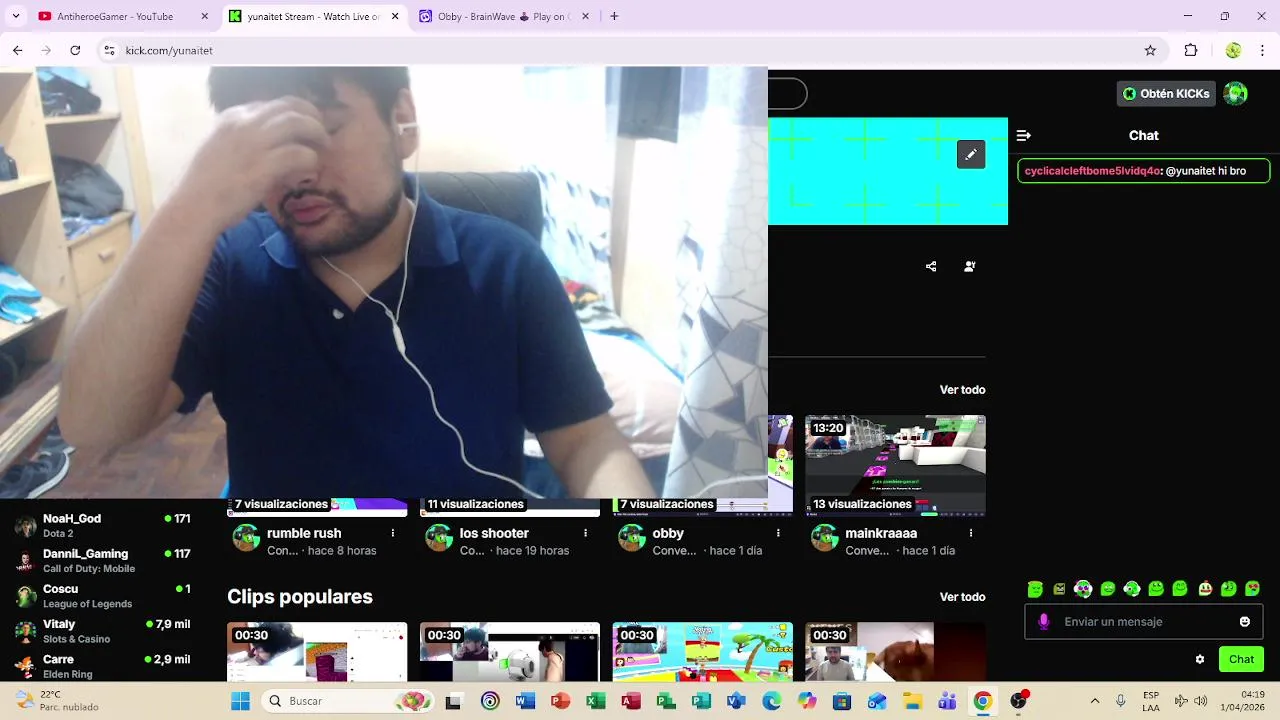1280x720 pixels.
Task: Open the Kick profile avatar menu
Action: 1236,93
